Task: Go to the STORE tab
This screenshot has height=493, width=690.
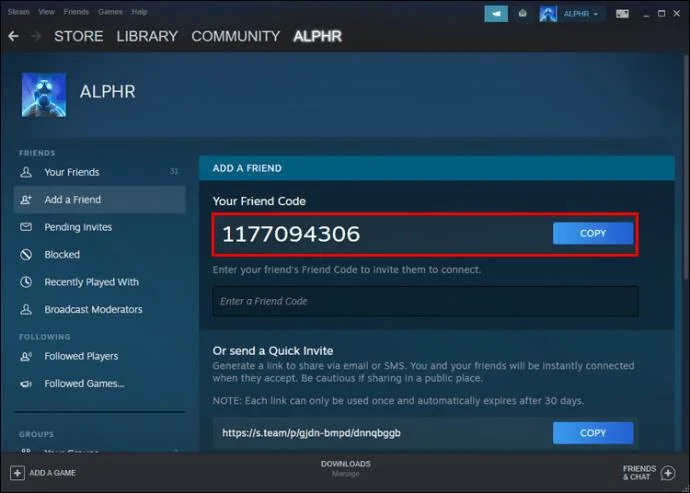Action: point(79,36)
